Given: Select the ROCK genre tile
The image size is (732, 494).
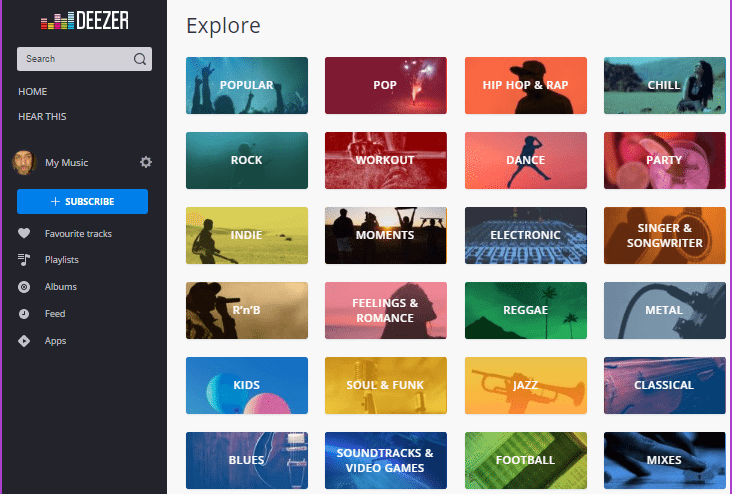Looking at the screenshot, I should [247, 161].
